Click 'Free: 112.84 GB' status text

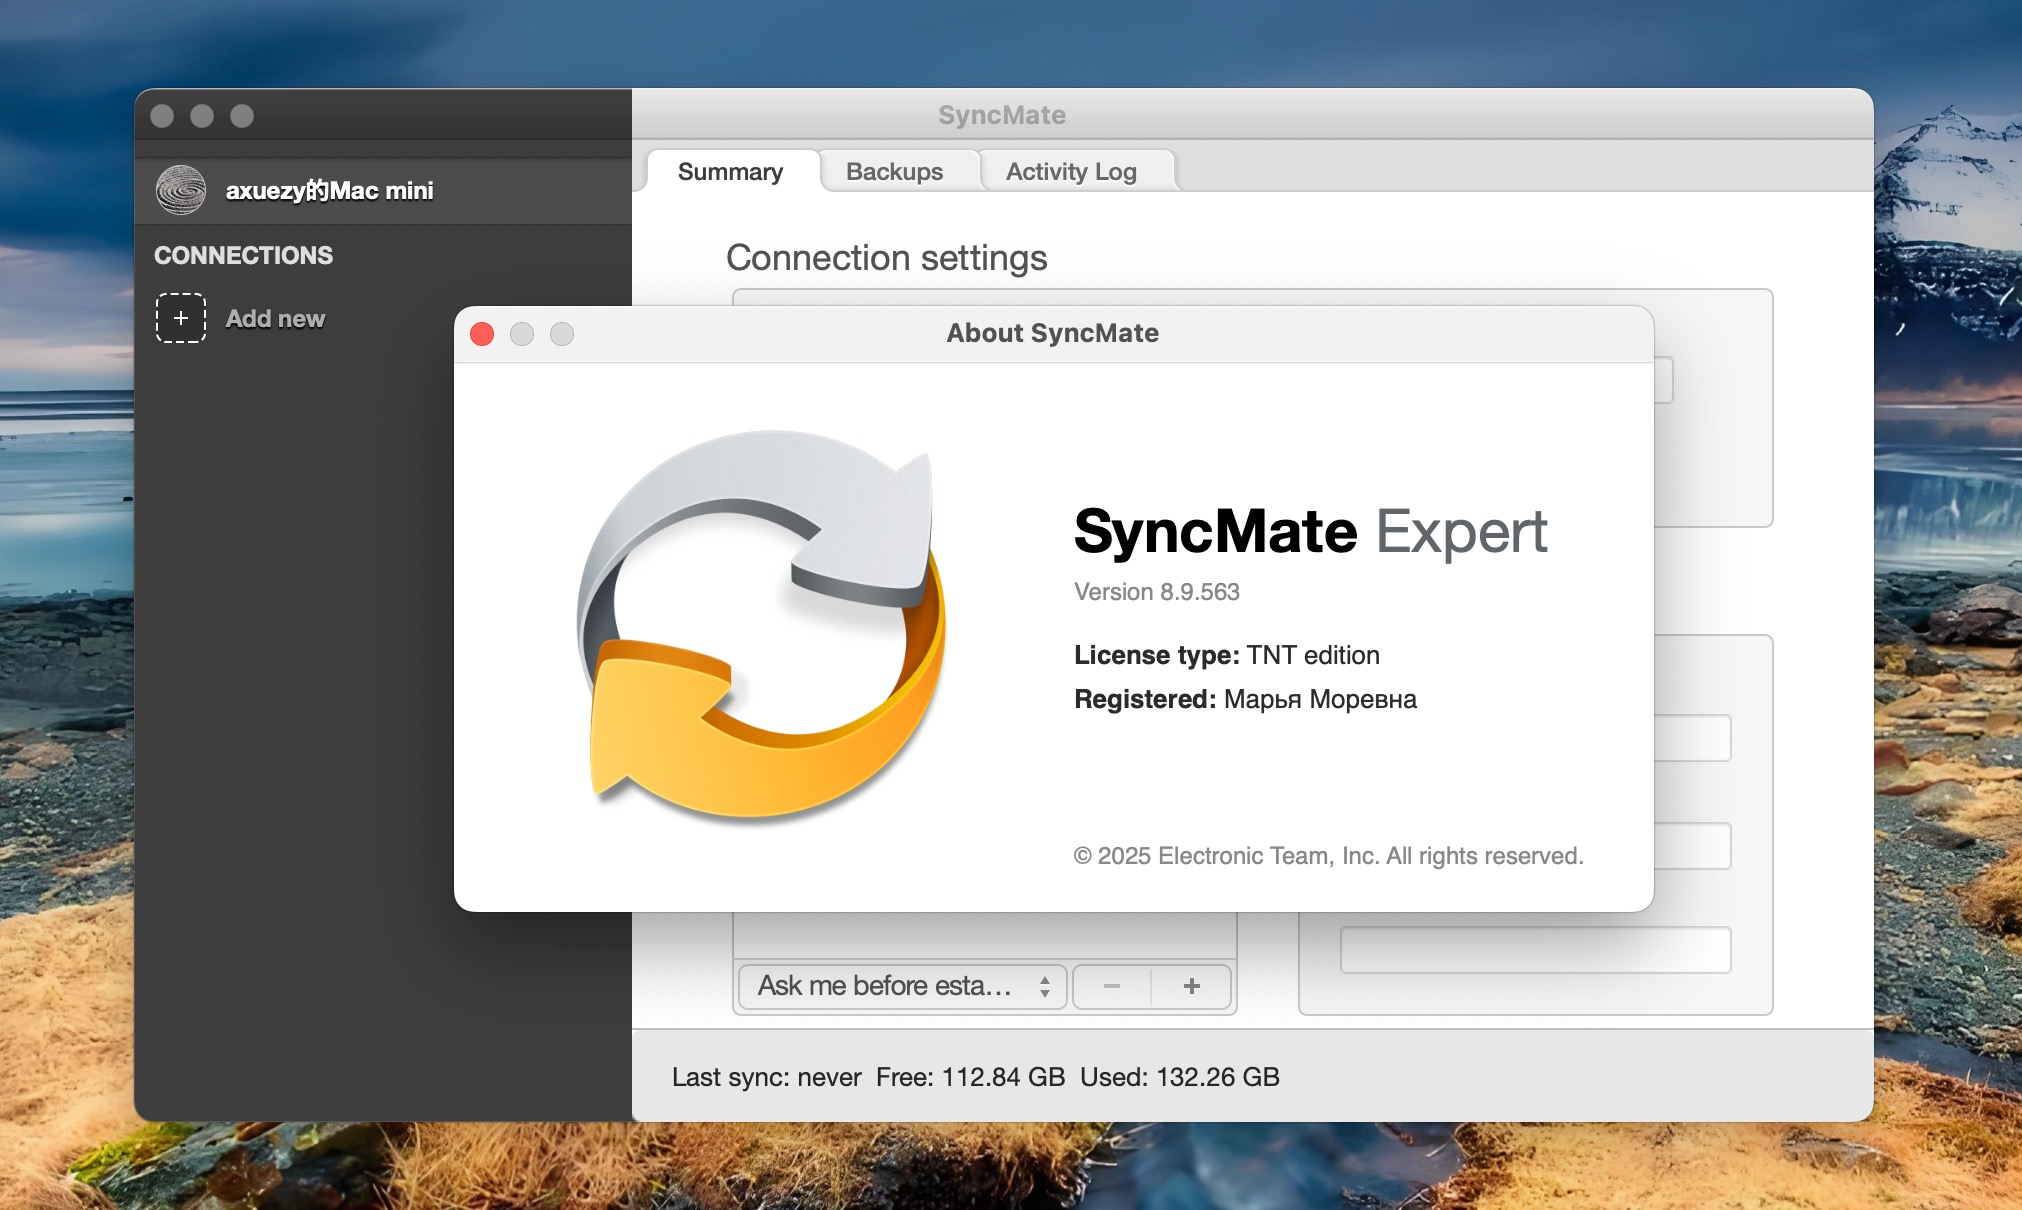point(970,1077)
